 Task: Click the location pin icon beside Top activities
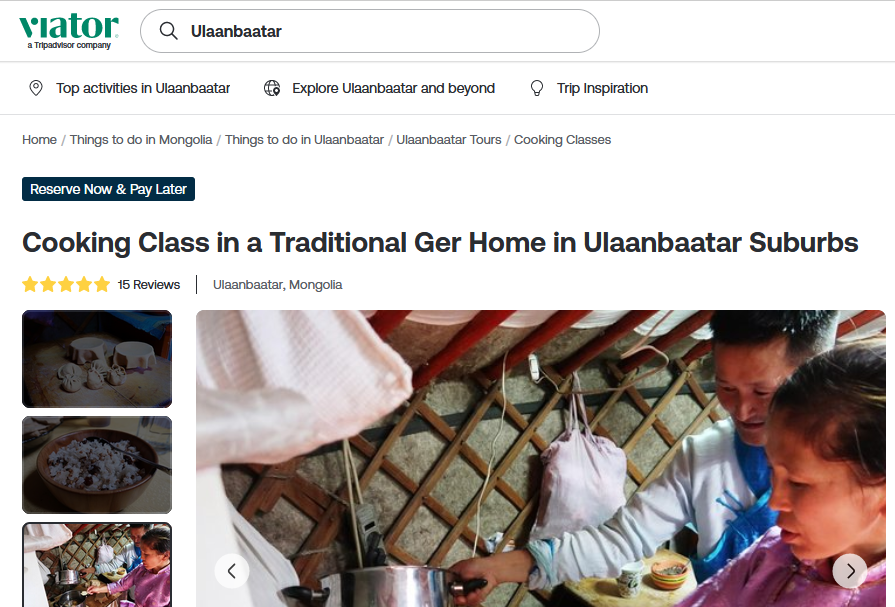coord(36,88)
